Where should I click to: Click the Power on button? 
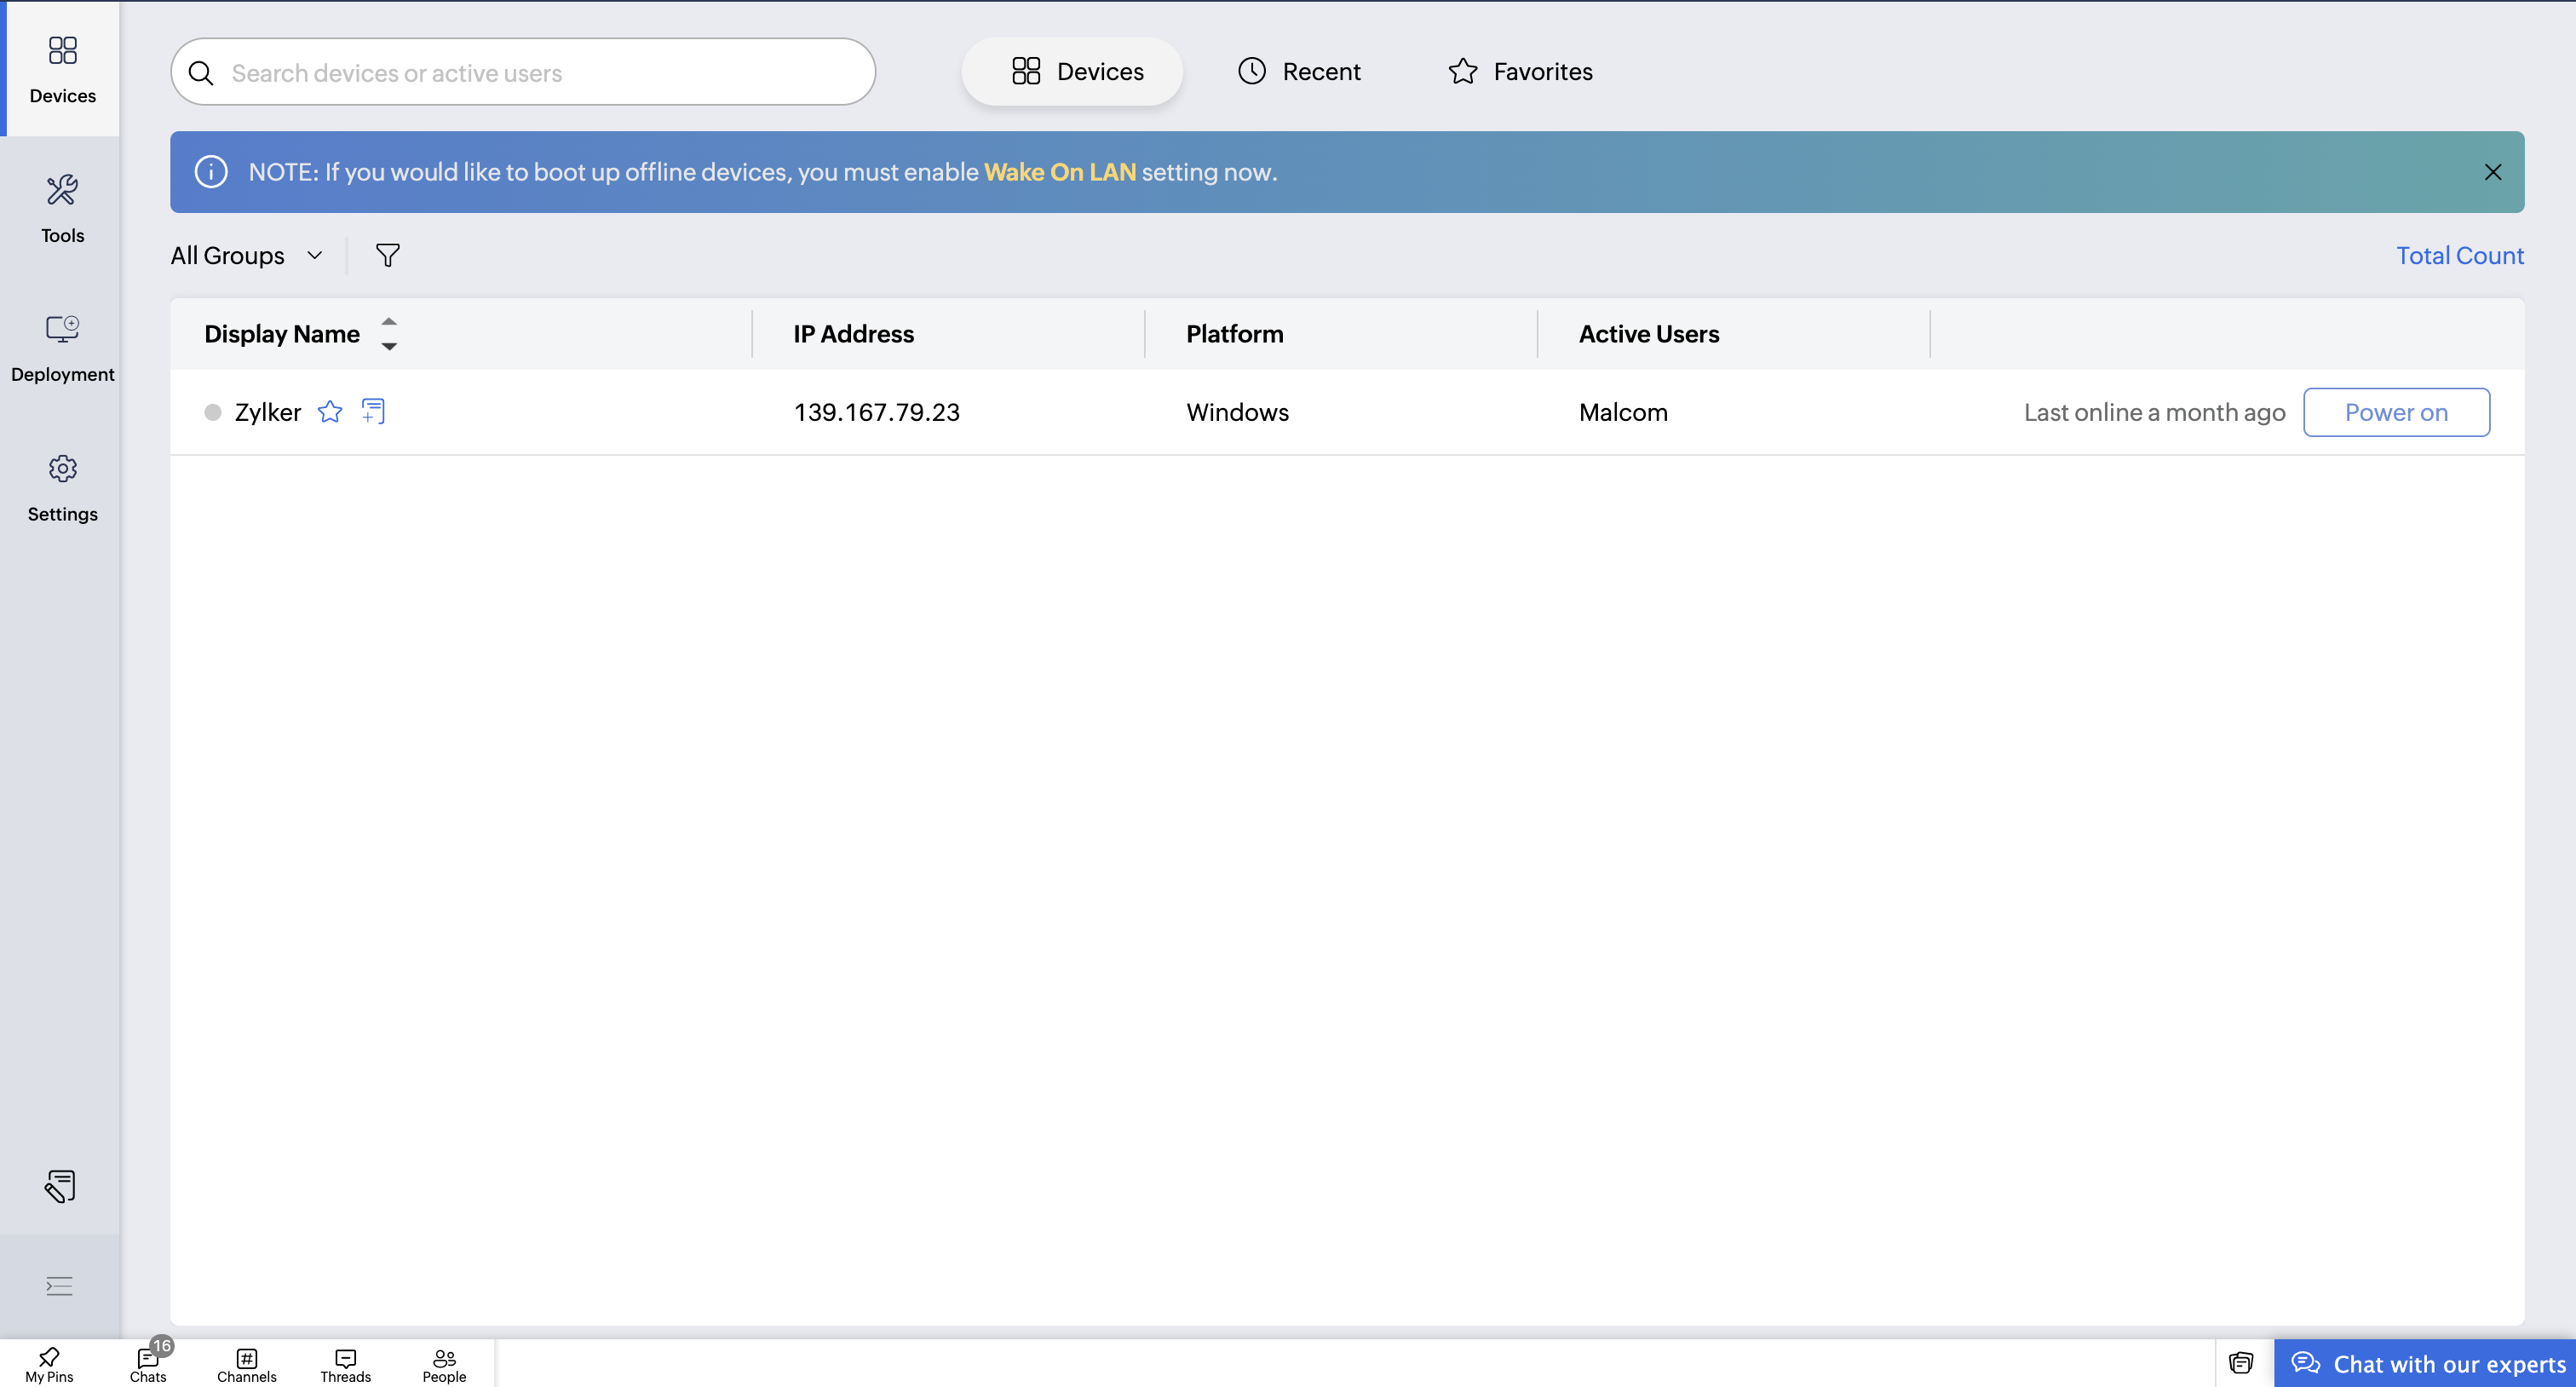(2396, 412)
